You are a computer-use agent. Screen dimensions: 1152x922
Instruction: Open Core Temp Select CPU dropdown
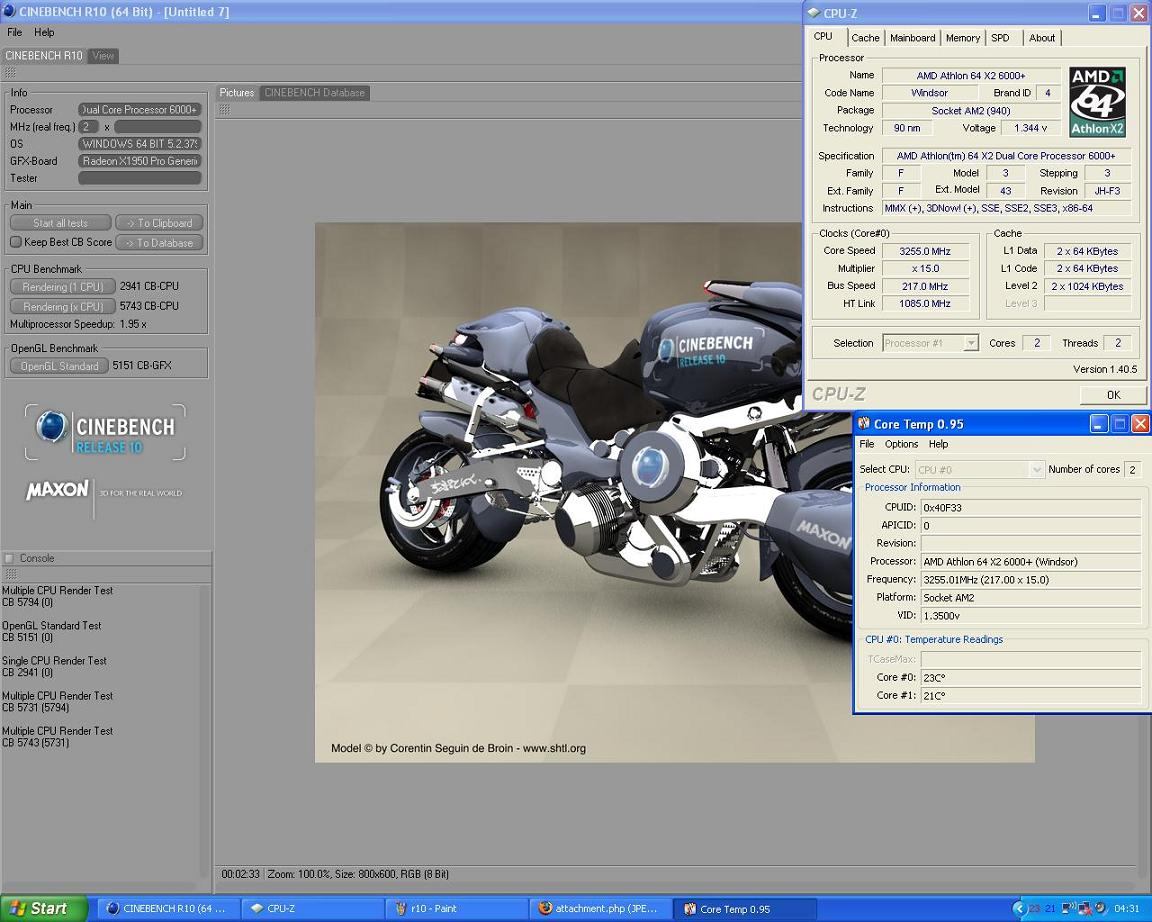click(x=979, y=469)
